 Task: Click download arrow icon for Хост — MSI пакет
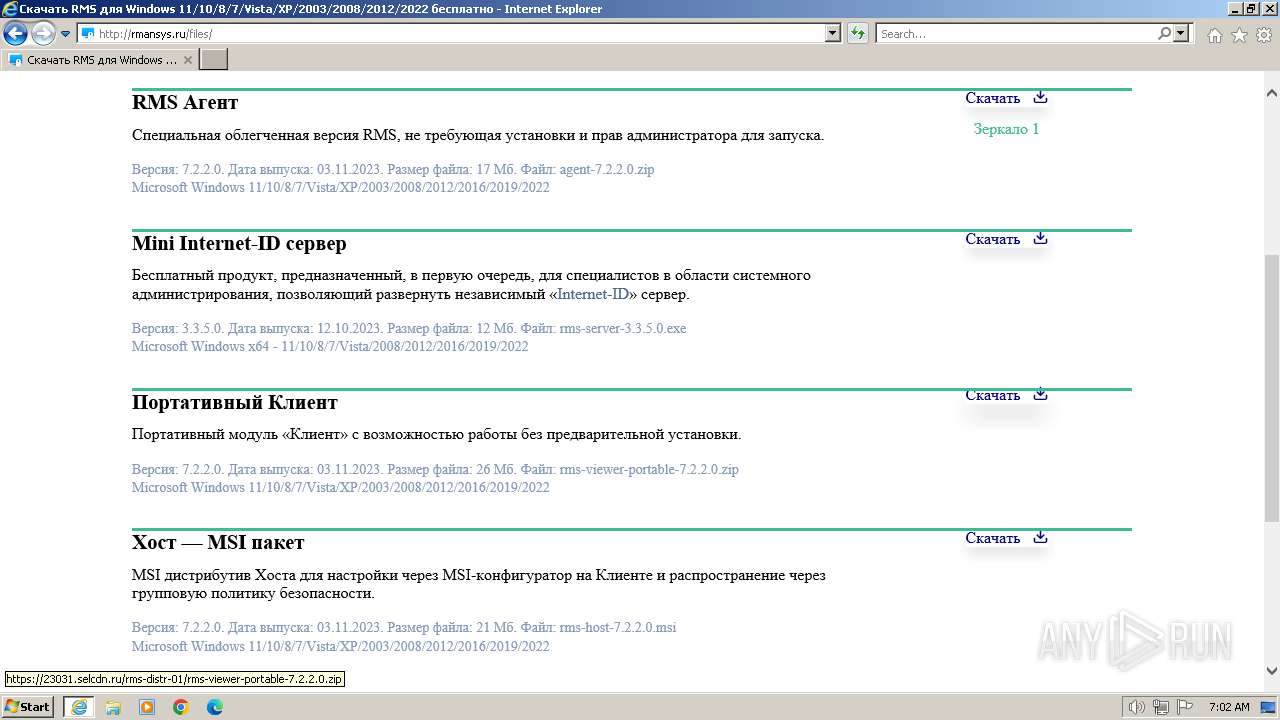point(1040,537)
